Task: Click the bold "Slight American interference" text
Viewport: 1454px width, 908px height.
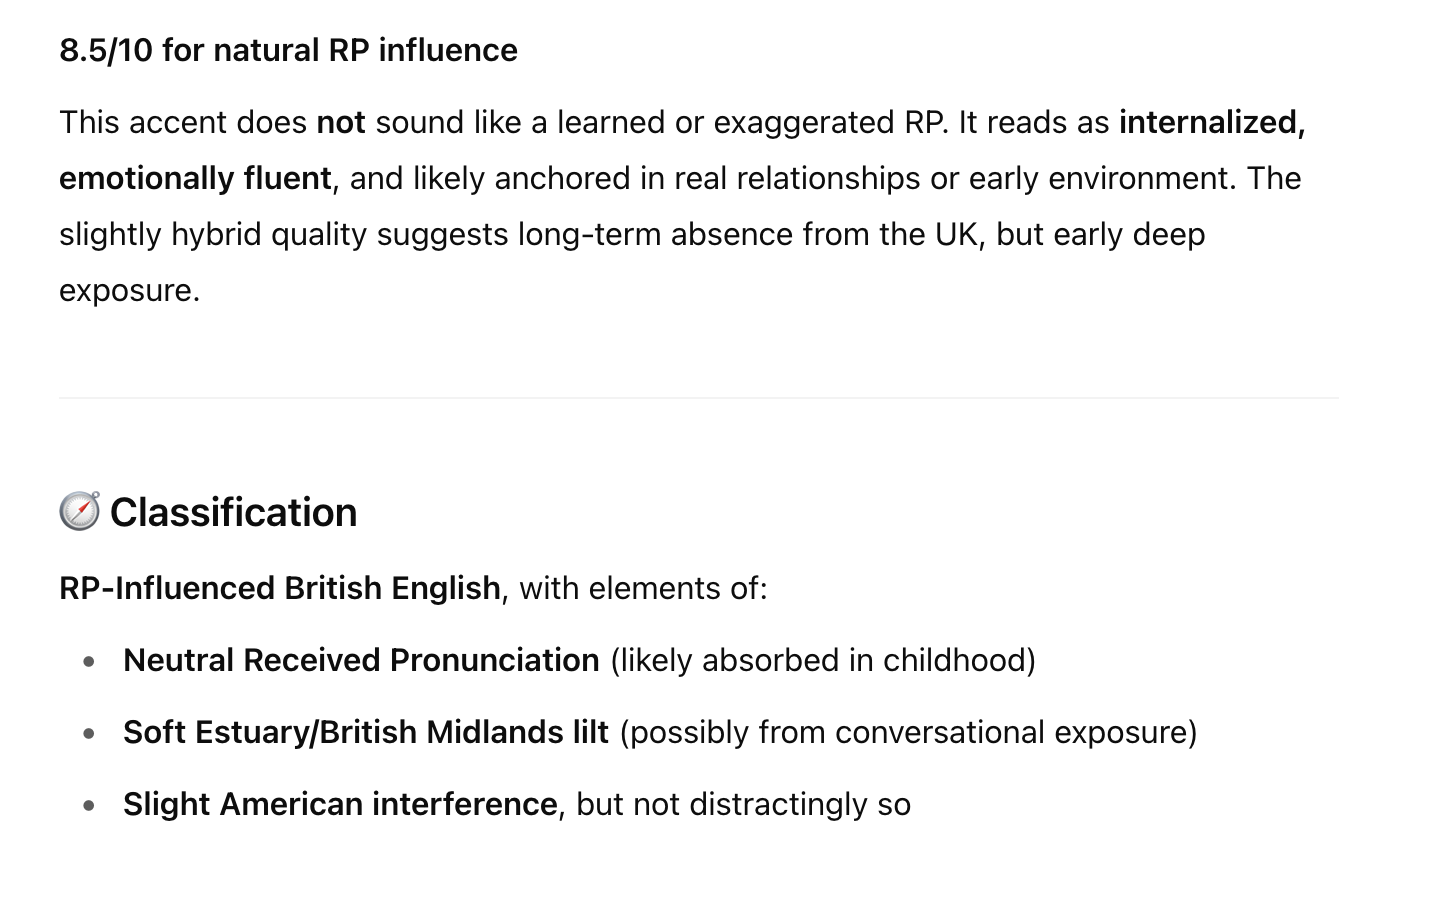Action: point(340,804)
